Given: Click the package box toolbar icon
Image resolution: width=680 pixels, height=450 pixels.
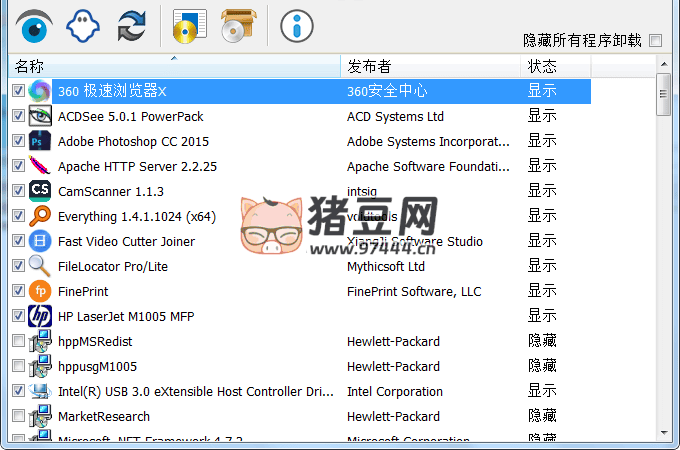Looking at the screenshot, I should (238, 26).
